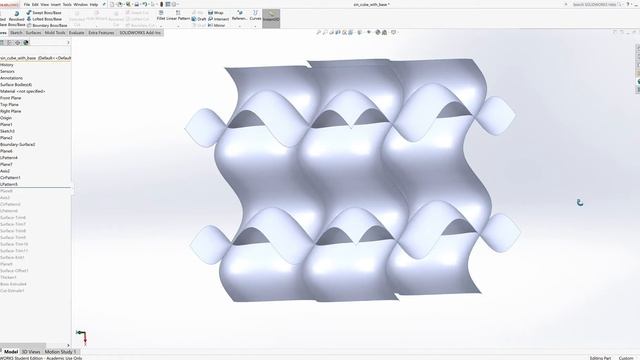This screenshot has height=360, width=640.
Task: Open the Reference Geometry tool
Action: tap(239, 16)
